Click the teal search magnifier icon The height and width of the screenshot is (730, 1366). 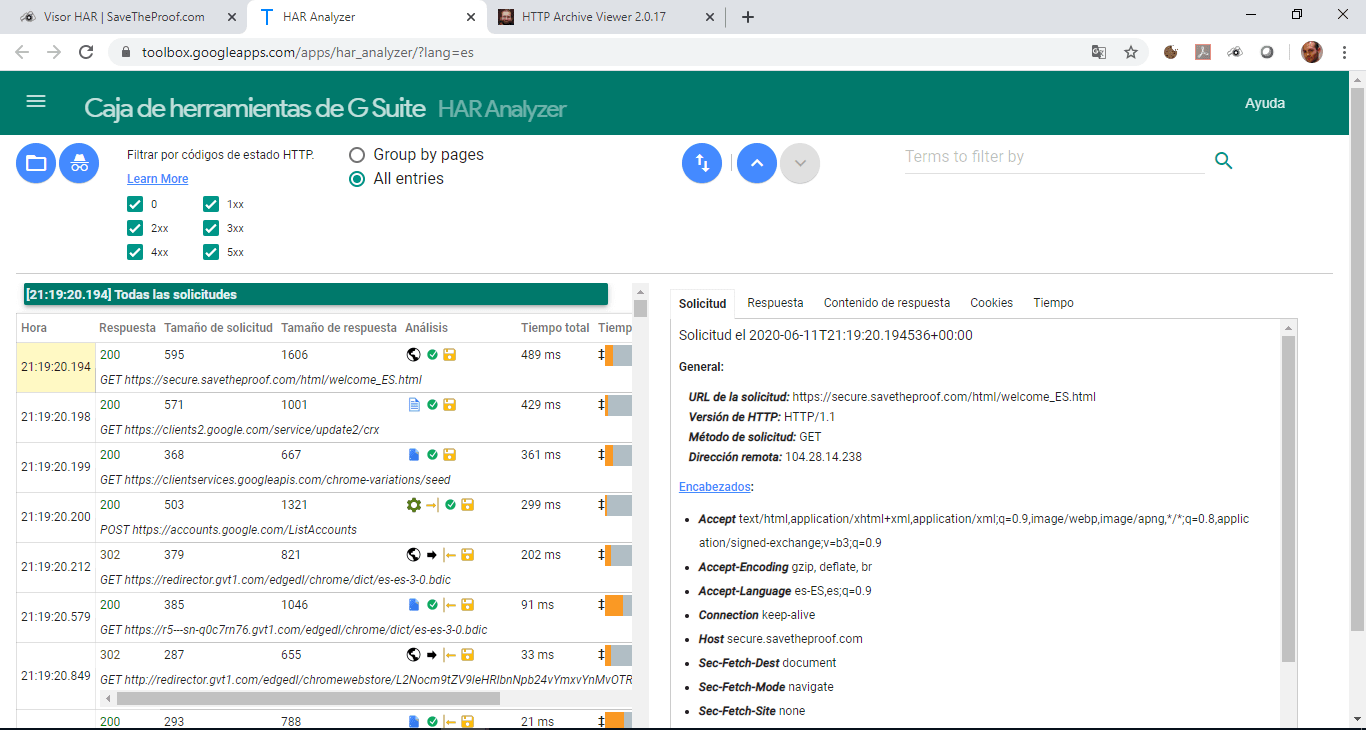[1223, 161]
